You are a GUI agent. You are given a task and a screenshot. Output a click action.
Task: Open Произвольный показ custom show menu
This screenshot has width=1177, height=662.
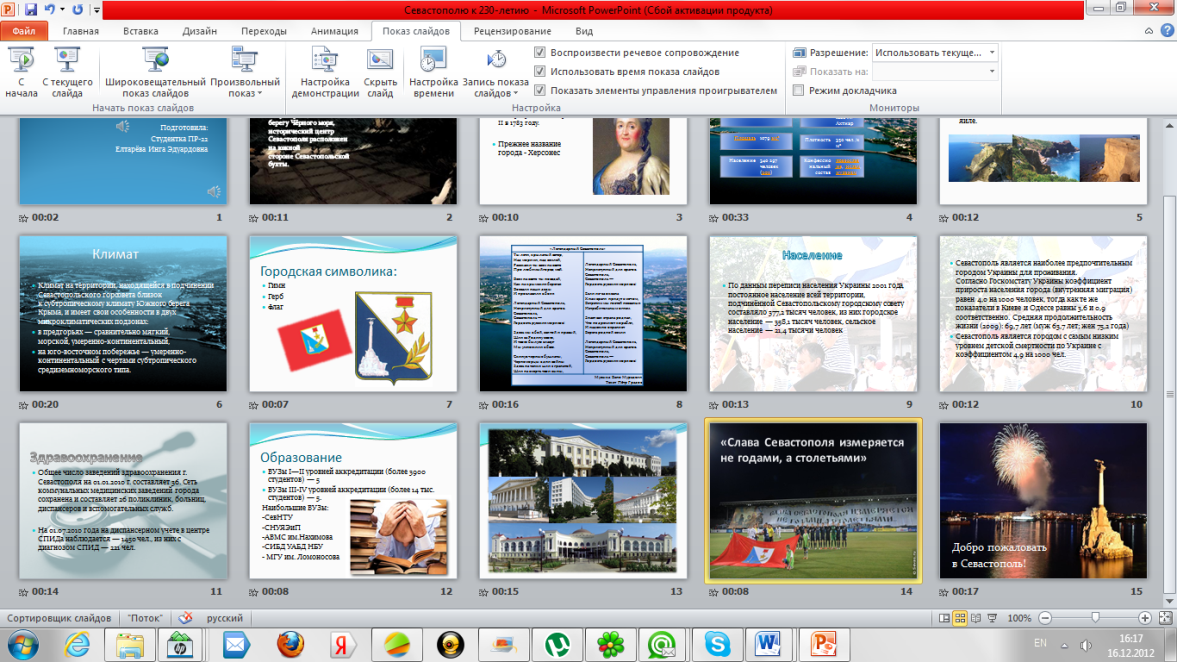point(245,72)
